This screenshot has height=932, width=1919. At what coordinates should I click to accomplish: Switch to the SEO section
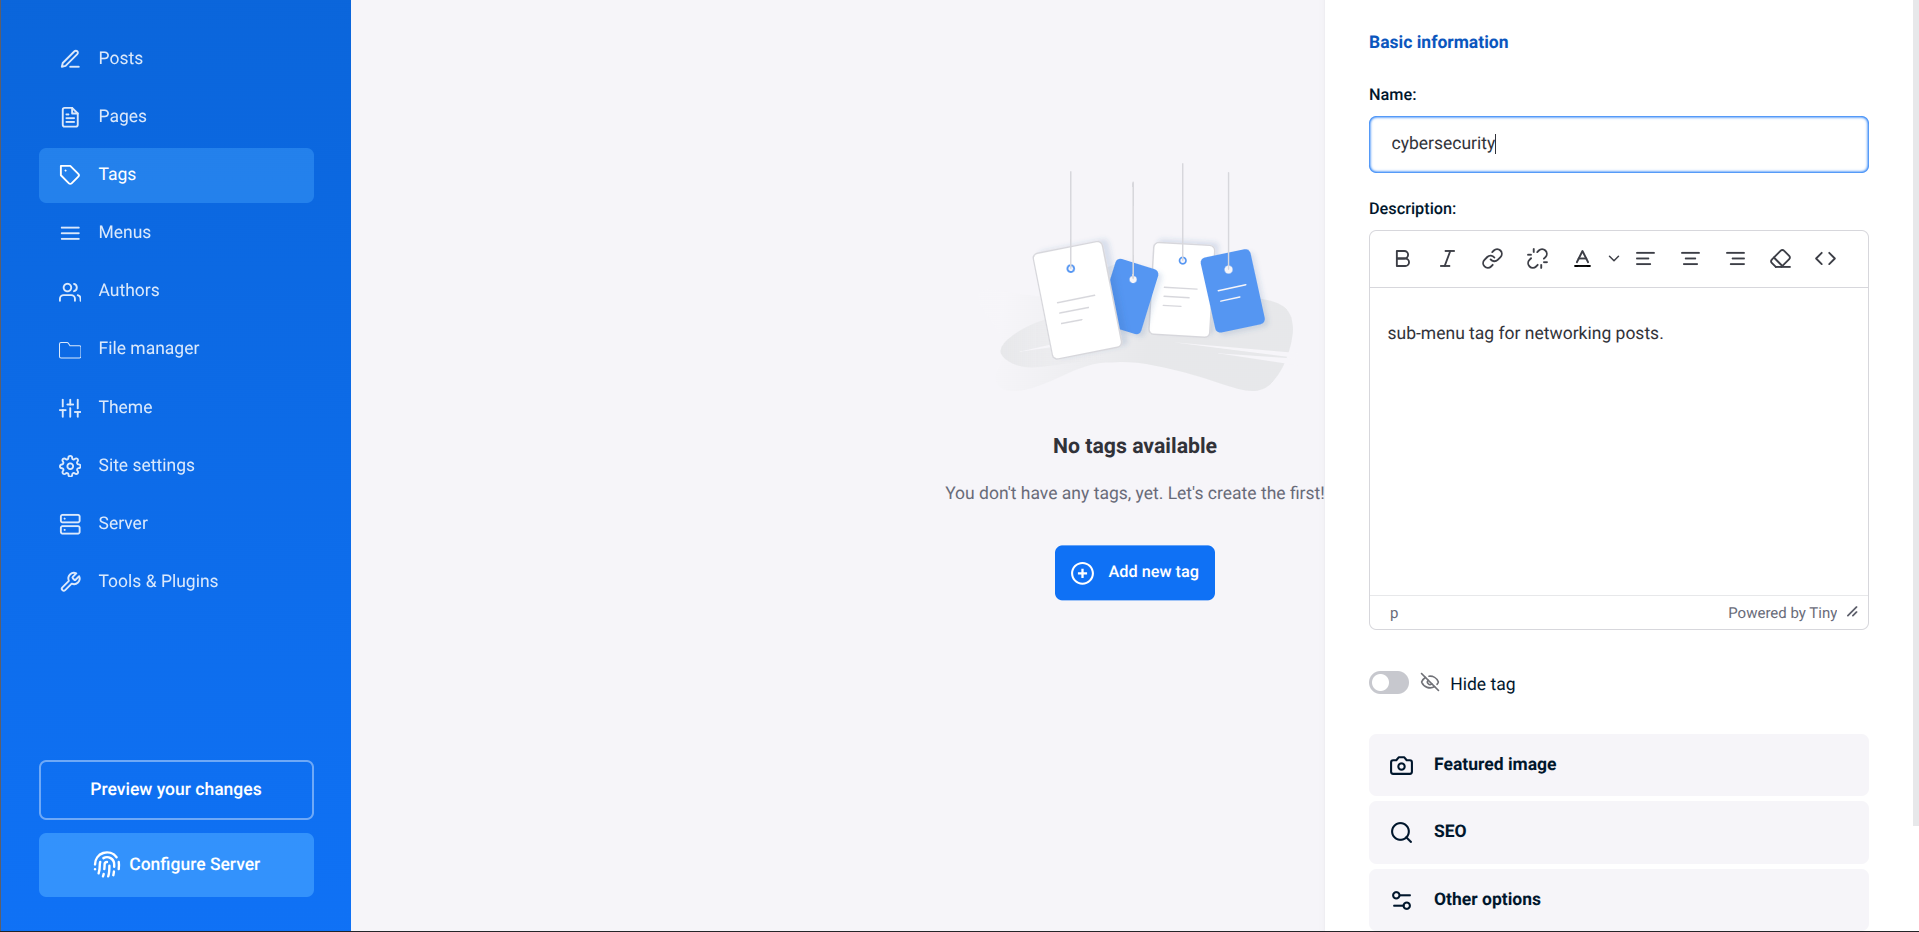coord(1449,831)
